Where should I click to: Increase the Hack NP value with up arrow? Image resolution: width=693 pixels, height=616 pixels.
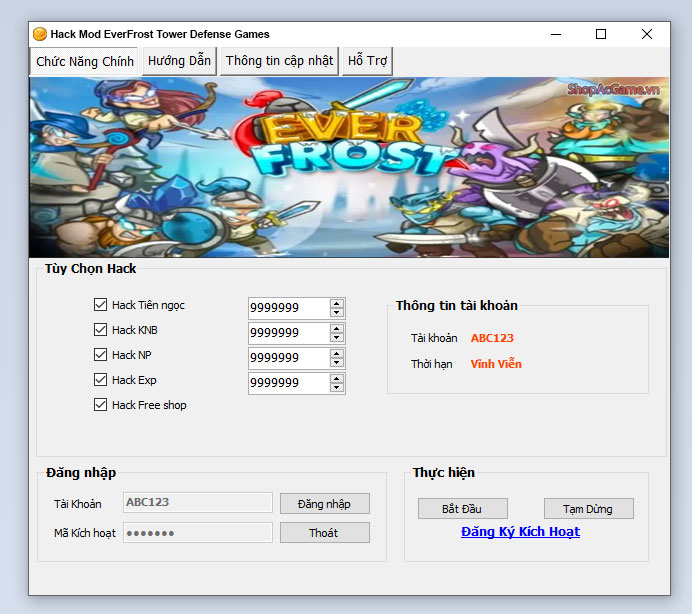pos(337,354)
